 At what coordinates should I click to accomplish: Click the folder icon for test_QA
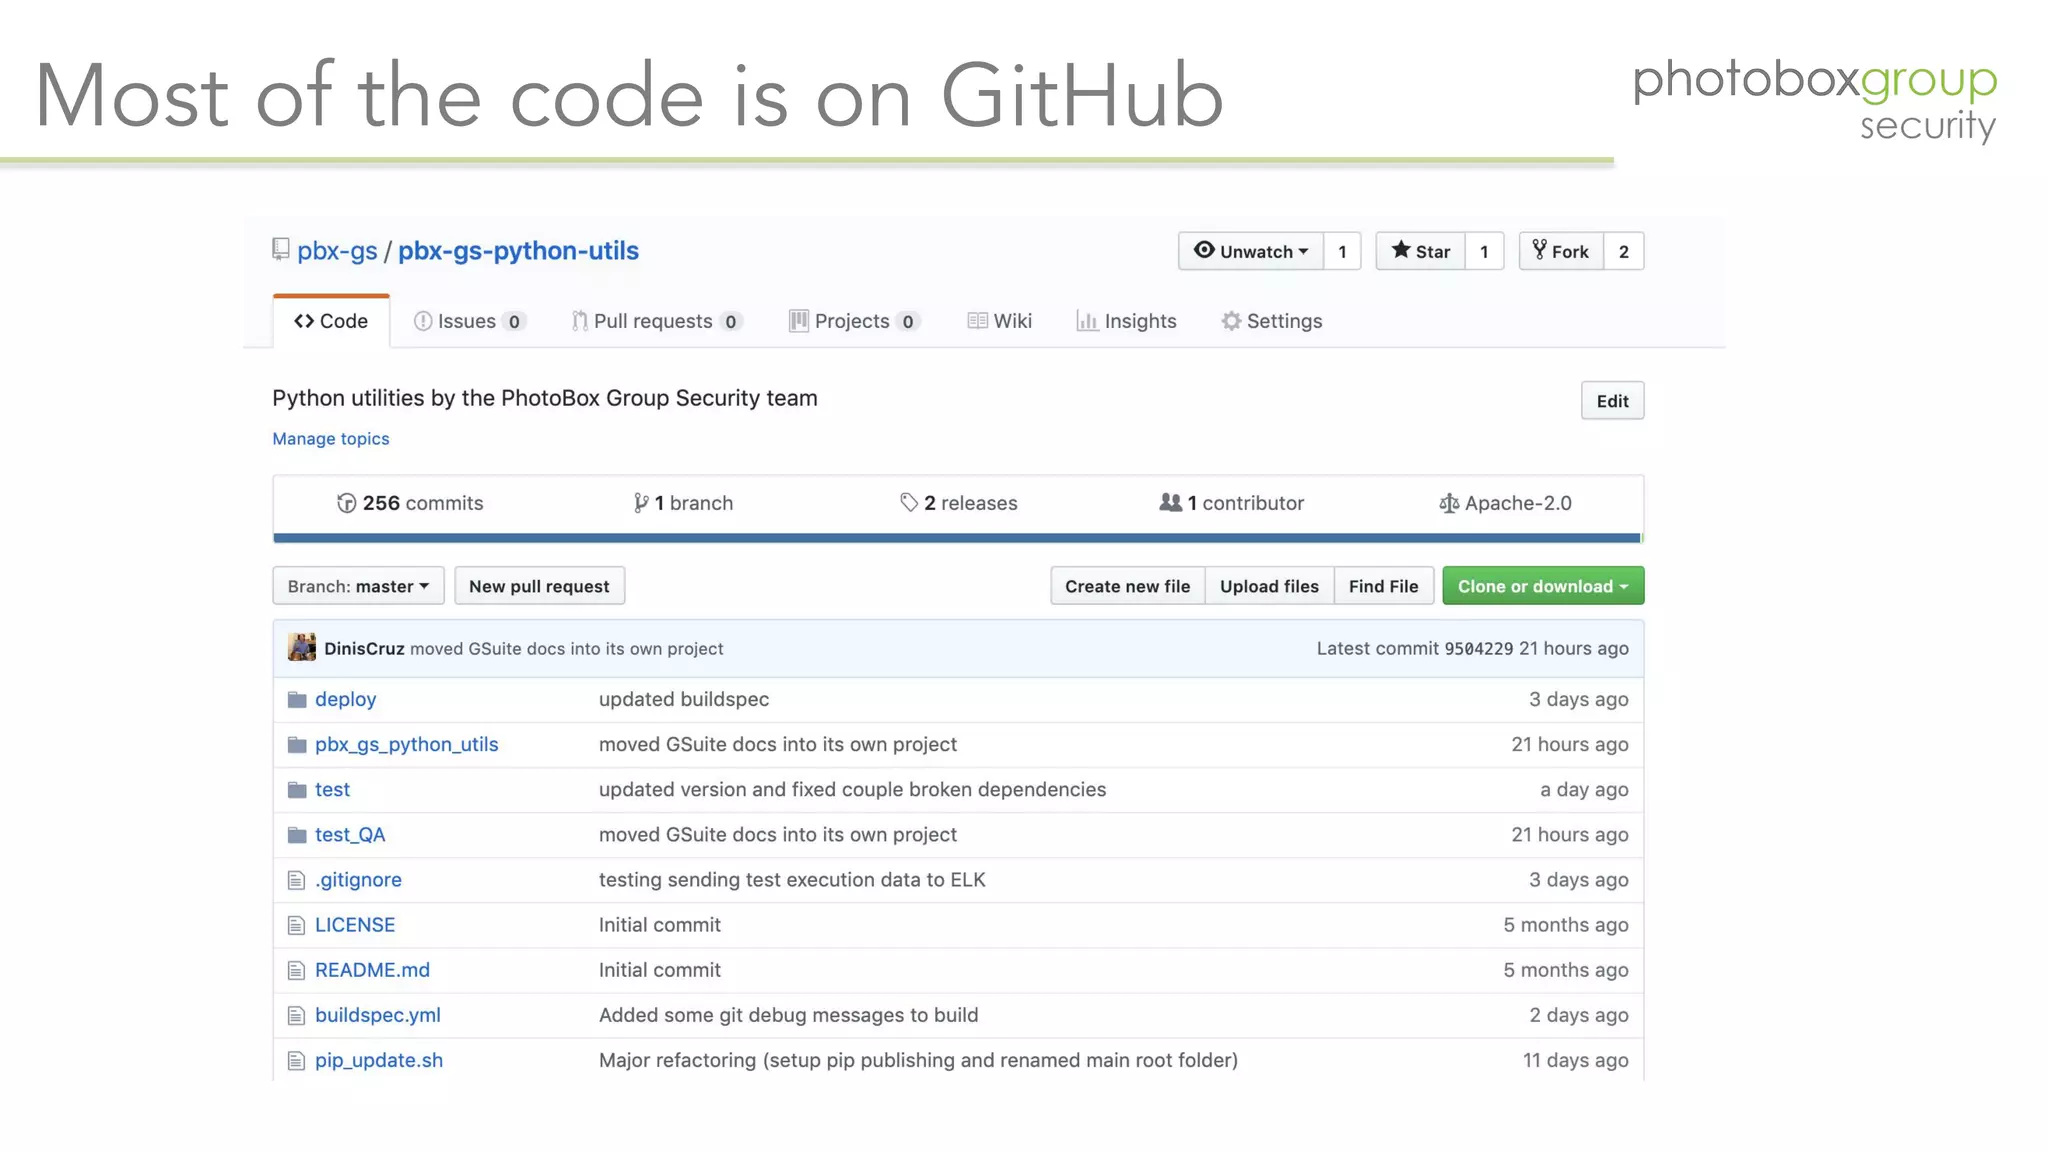click(x=297, y=834)
